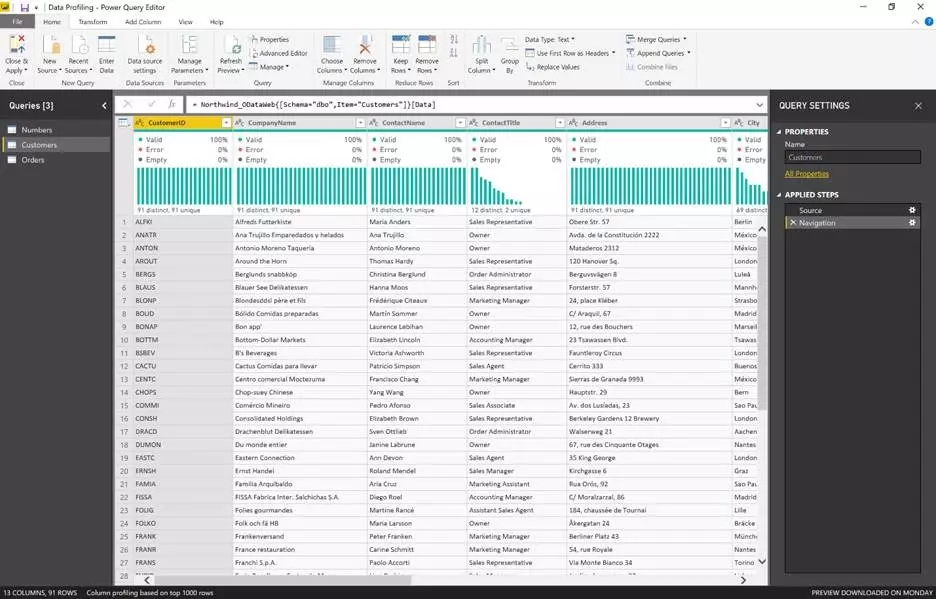936x599 pixels.
Task: Click the fx formula icon
Action: point(171,105)
